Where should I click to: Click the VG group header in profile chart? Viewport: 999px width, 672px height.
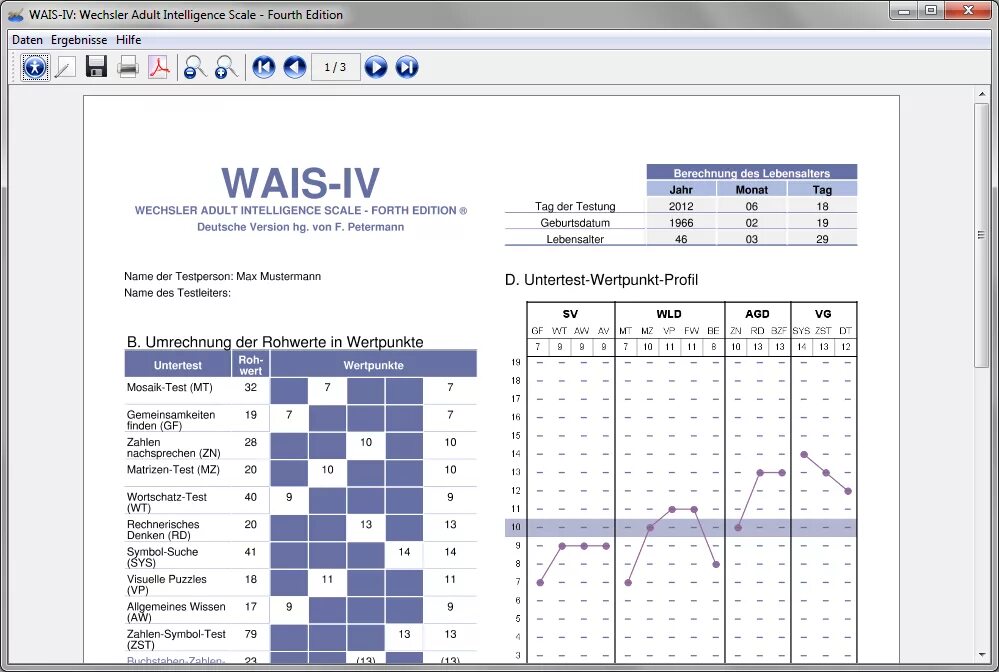coord(823,314)
